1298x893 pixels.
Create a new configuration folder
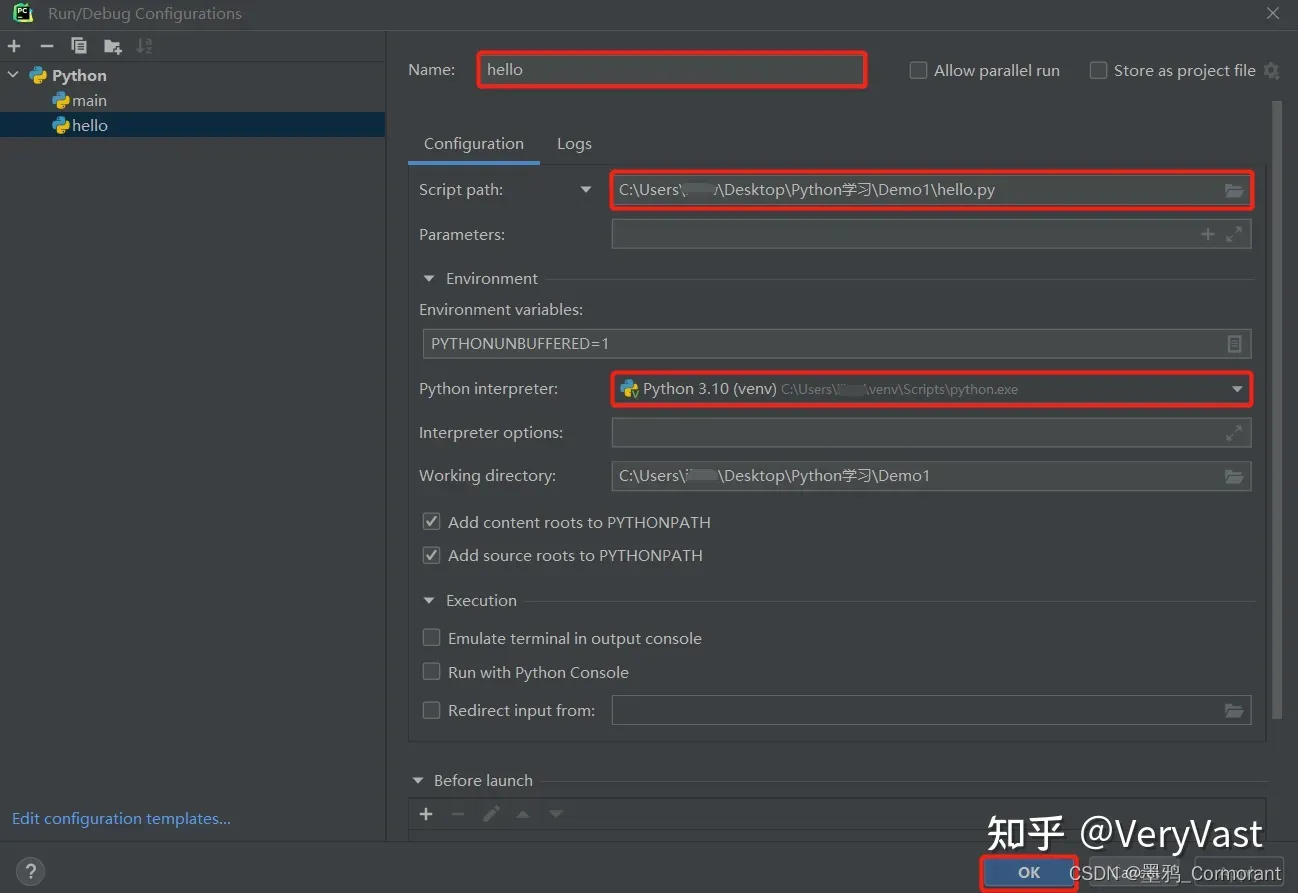click(112, 46)
